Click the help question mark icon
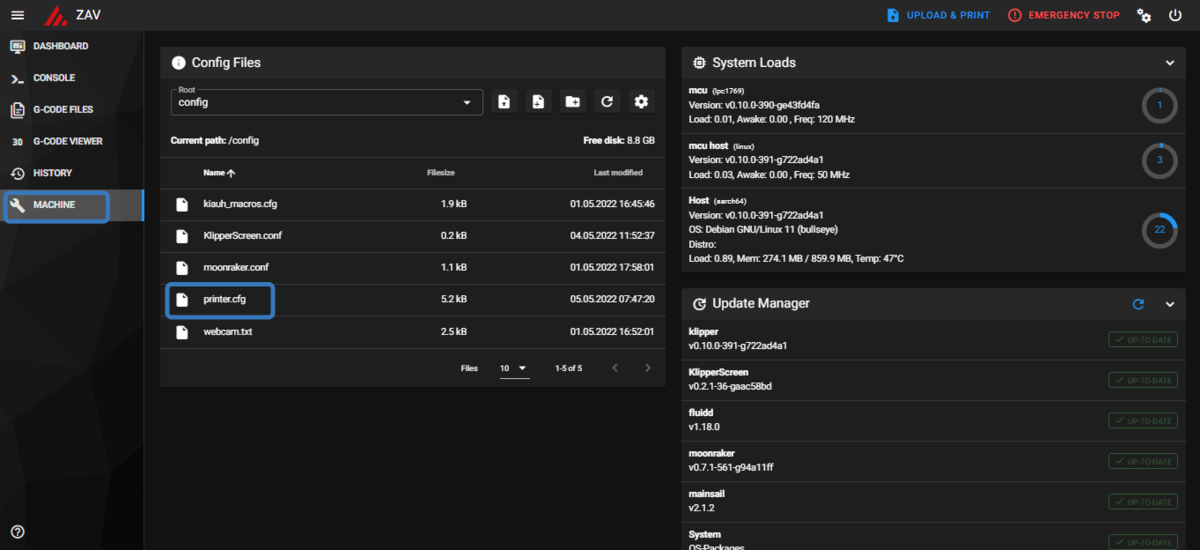1200x550 pixels. [x=17, y=532]
